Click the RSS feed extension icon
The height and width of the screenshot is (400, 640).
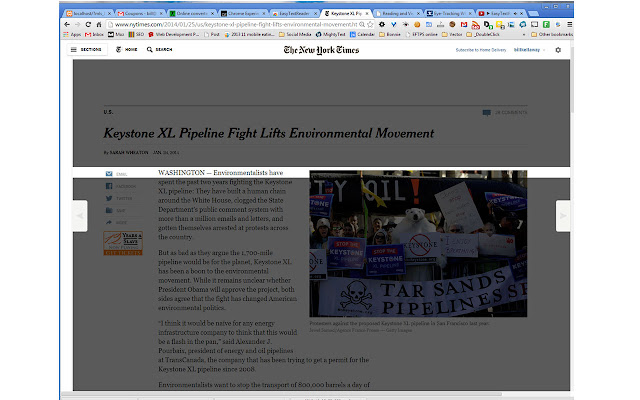476,25
